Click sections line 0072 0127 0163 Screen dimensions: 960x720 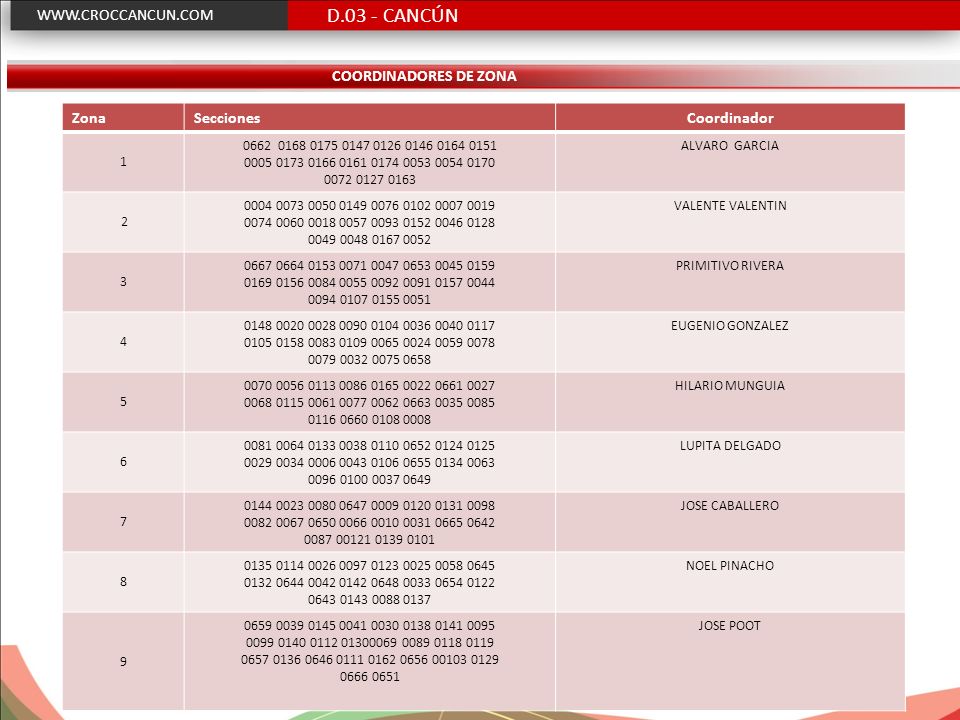pos(370,180)
